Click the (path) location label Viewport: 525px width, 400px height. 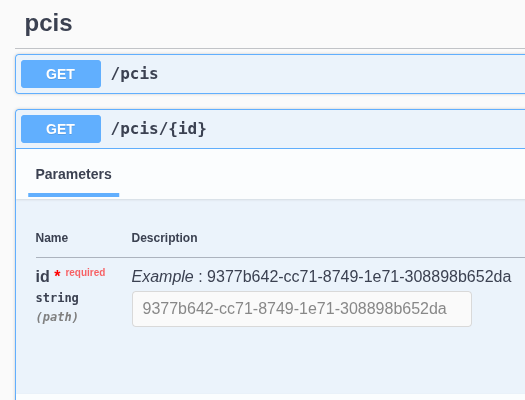tap(57, 317)
